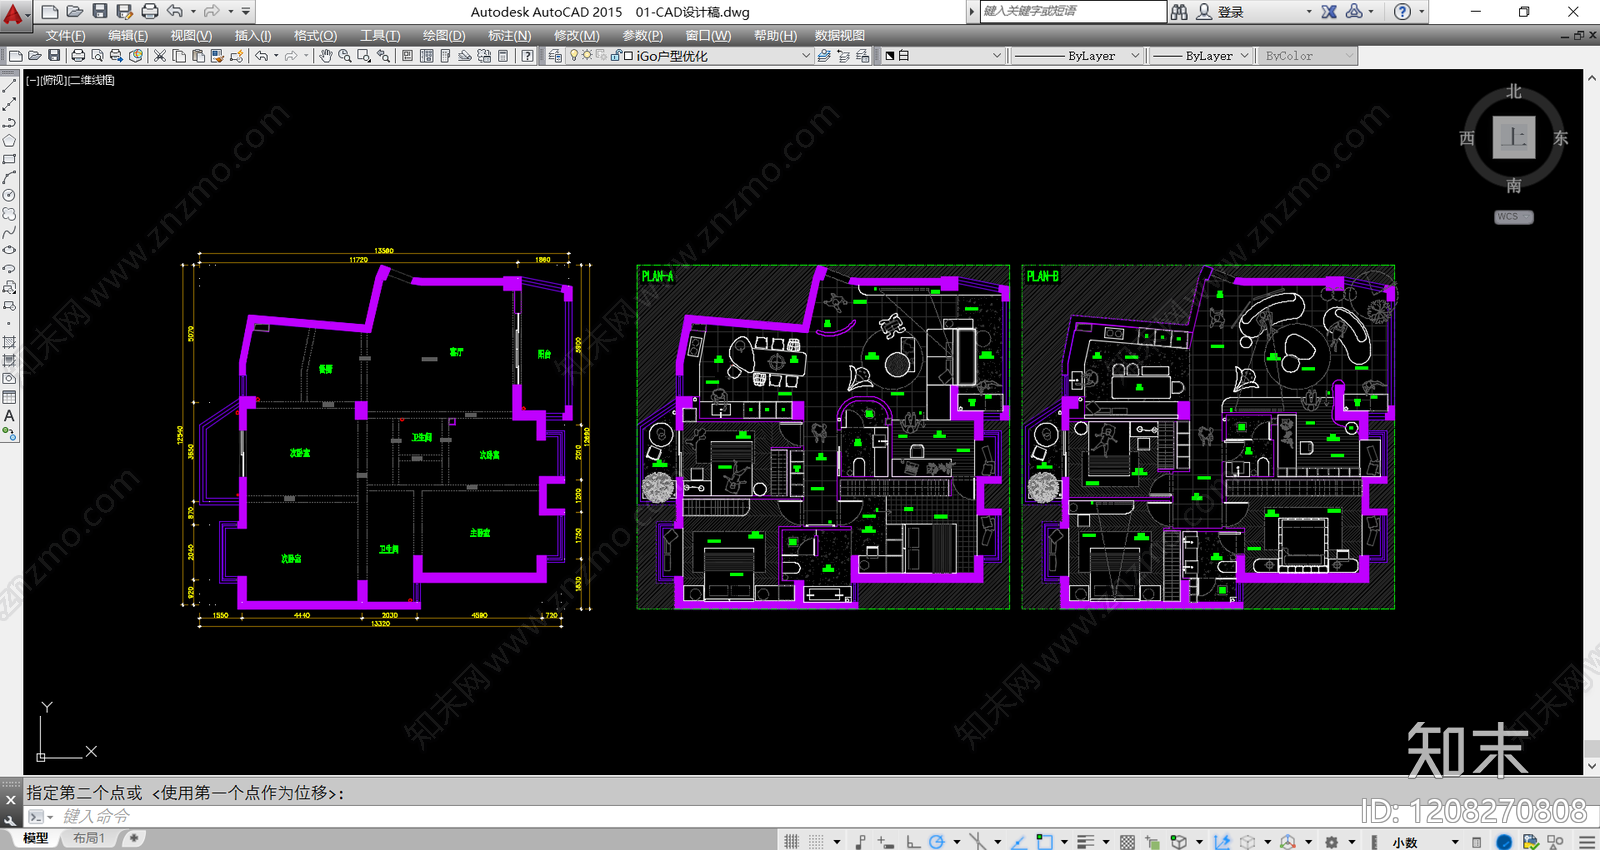Open the ByColor plot style dropdown
Image resolution: width=1600 pixels, height=850 pixels.
(x=1307, y=56)
